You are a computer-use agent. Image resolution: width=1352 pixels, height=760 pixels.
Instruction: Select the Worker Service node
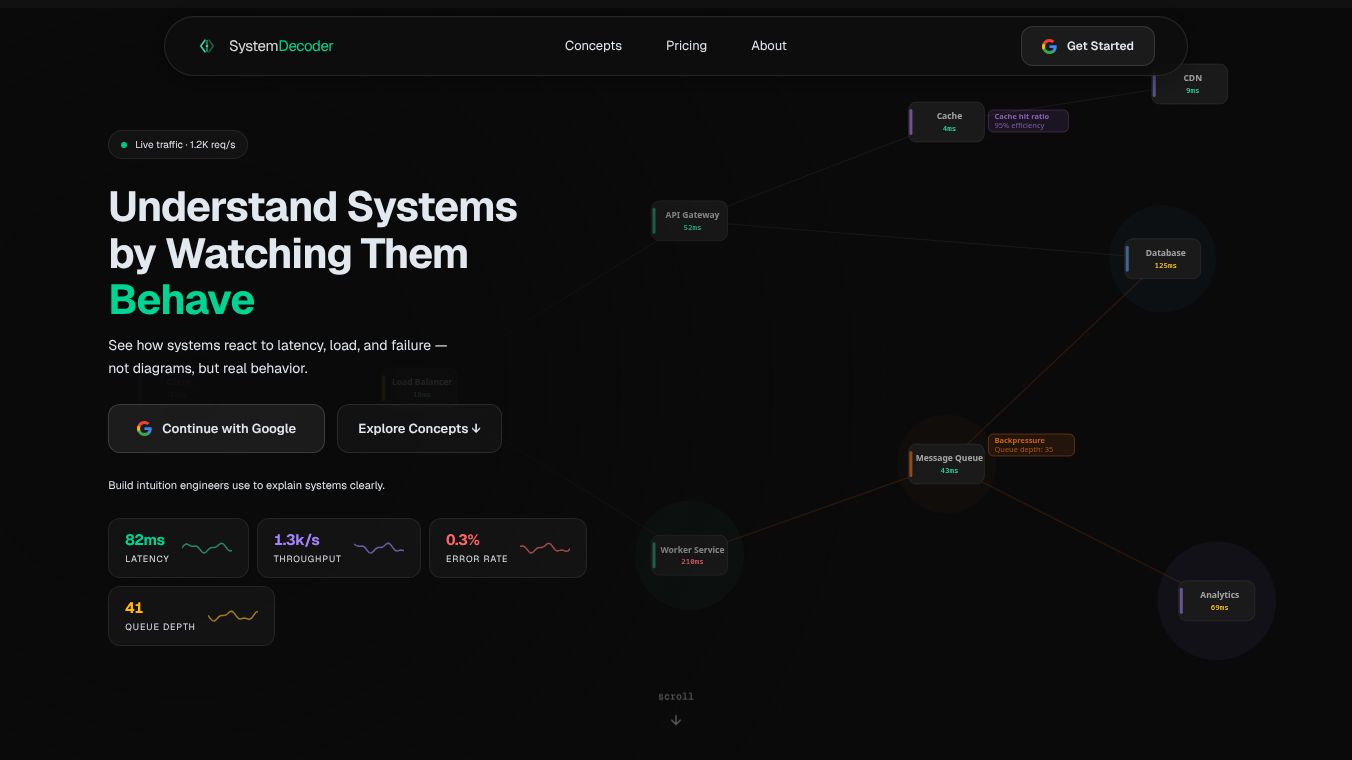pos(690,555)
